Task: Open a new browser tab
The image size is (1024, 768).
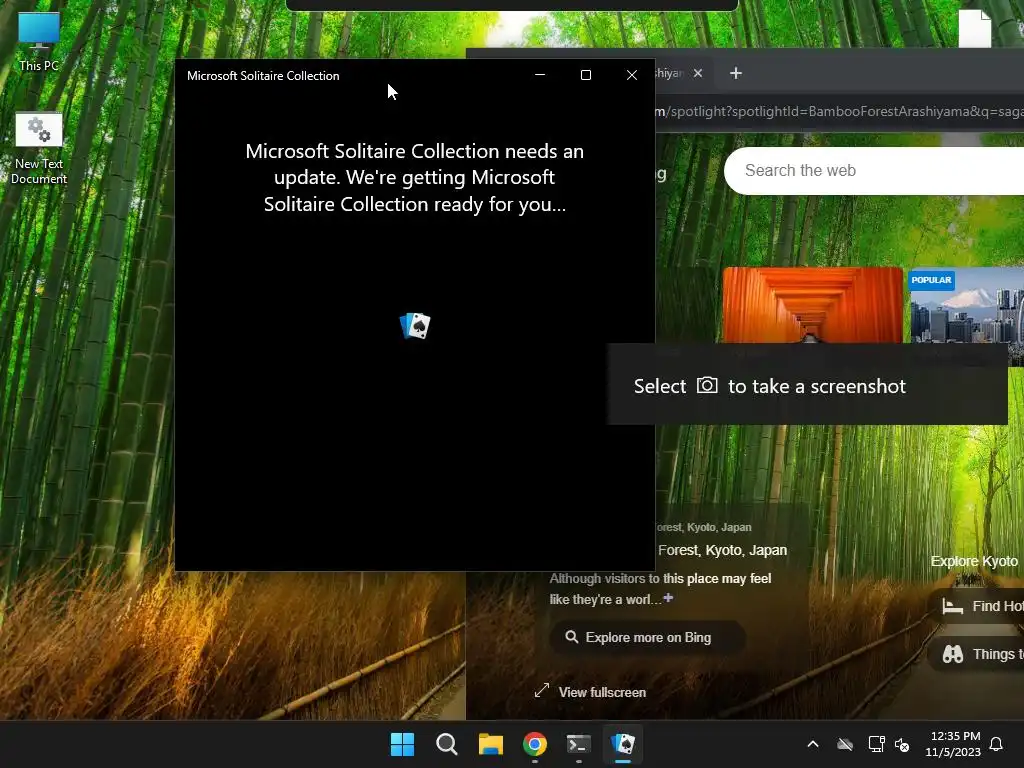Action: 736,73
